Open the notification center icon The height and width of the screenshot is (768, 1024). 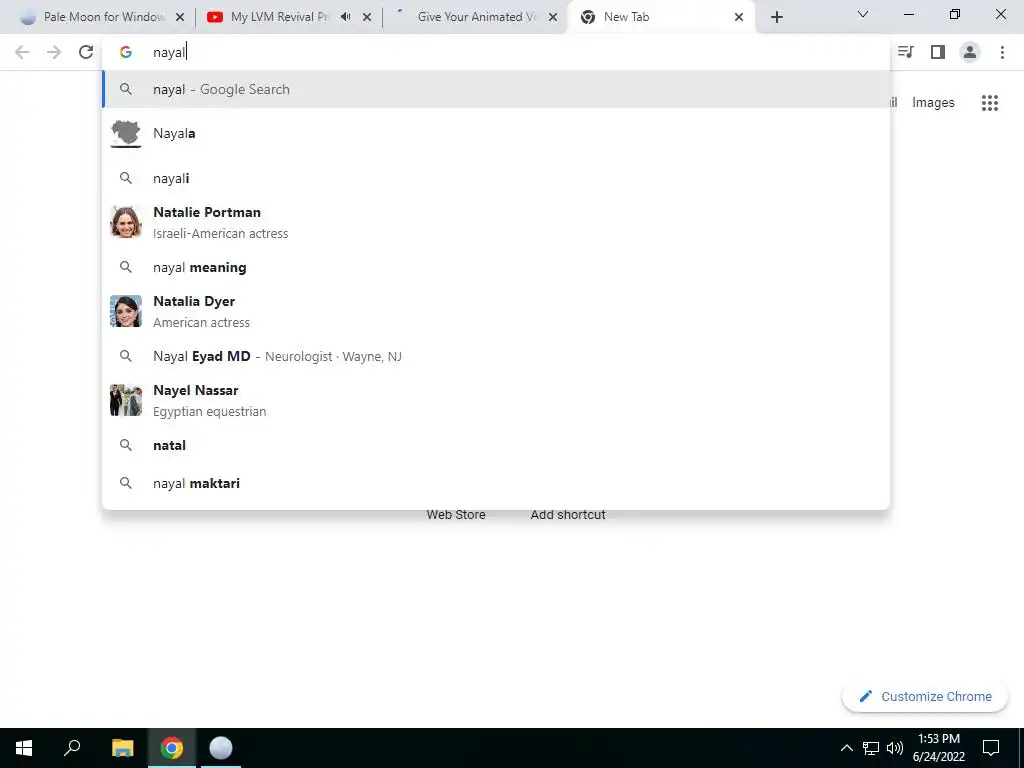[991, 748]
